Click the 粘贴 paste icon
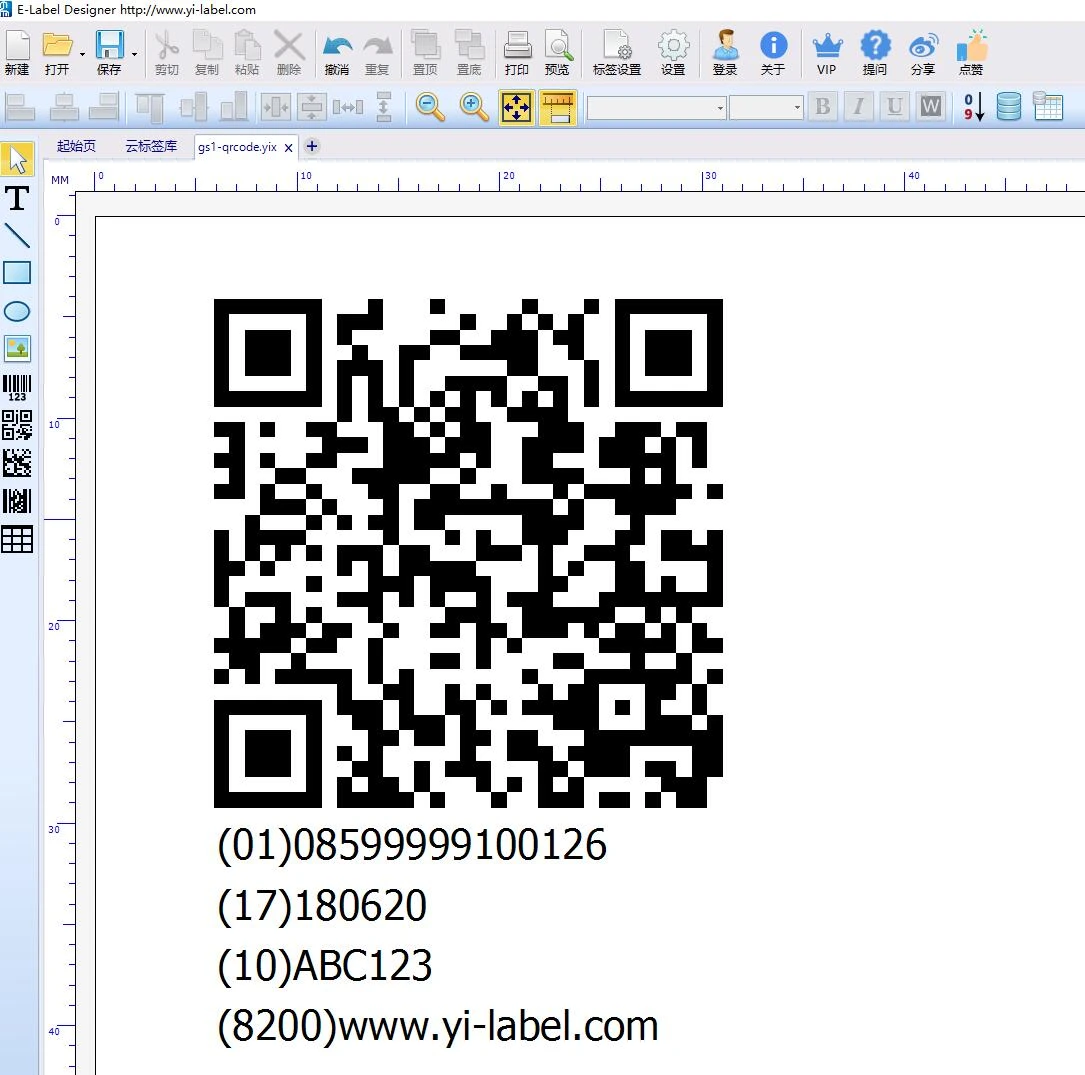Screen dimensions: 1085x1075 coord(247,53)
